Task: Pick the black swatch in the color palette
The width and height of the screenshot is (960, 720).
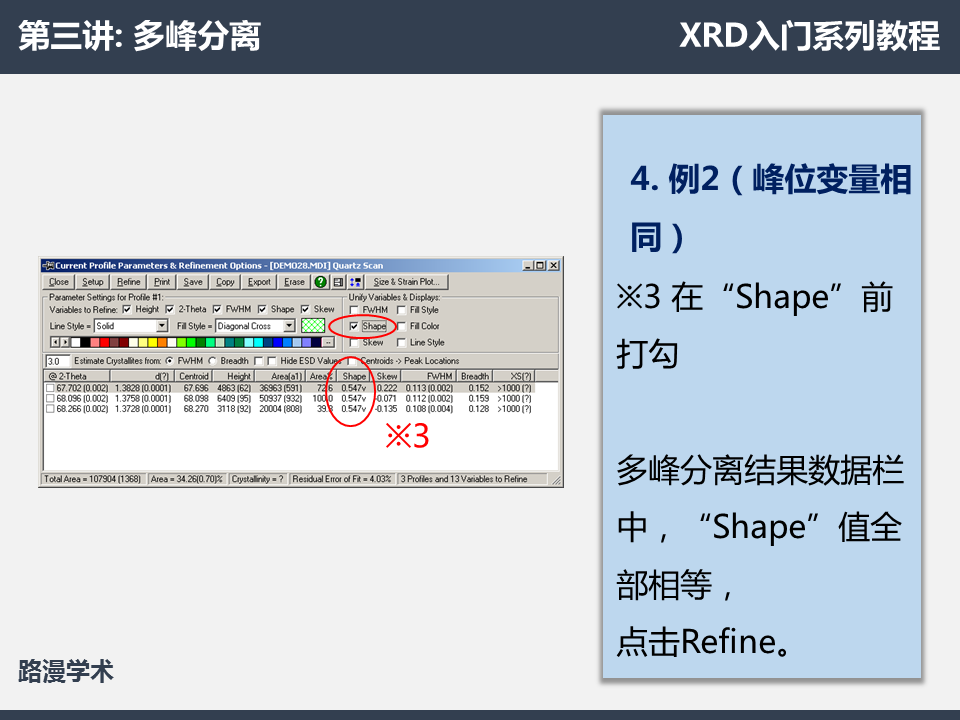Action: tap(85, 342)
